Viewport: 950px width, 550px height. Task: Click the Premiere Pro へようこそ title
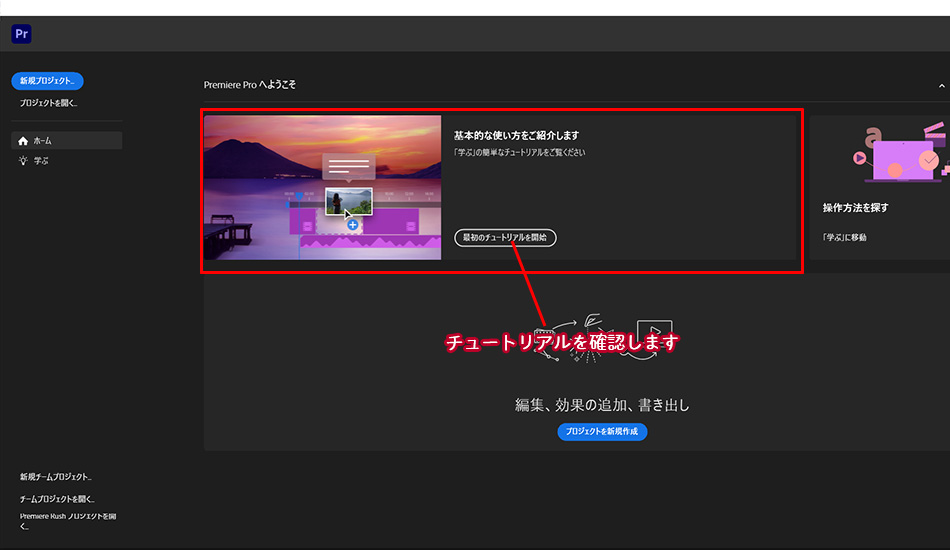coord(250,85)
